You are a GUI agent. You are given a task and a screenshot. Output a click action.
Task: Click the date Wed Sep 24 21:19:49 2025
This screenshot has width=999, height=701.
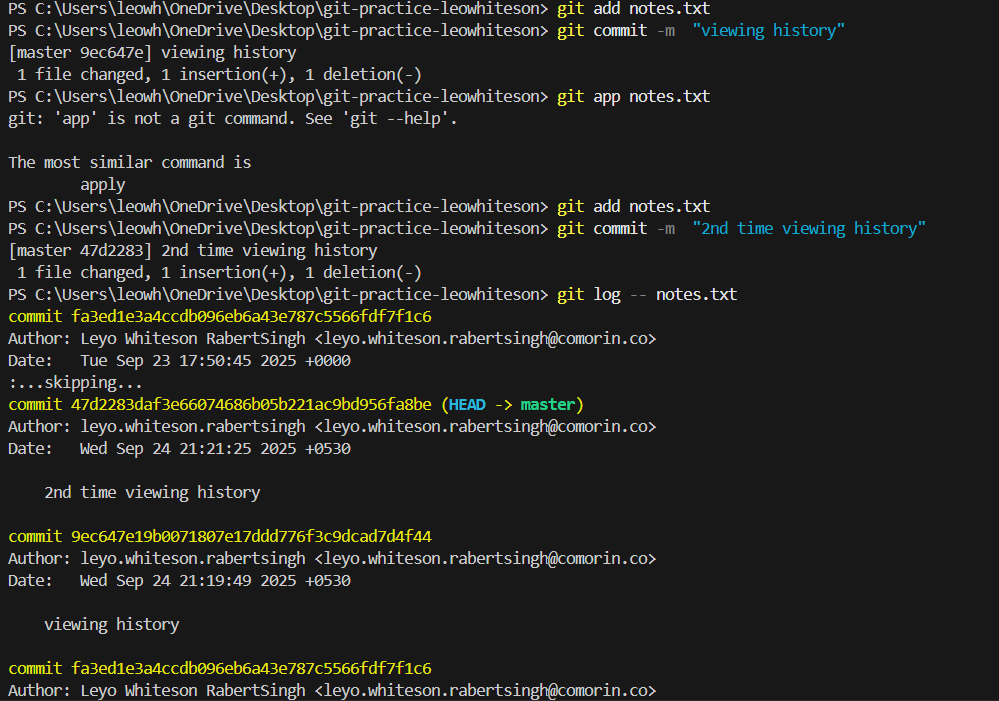tap(188, 581)
